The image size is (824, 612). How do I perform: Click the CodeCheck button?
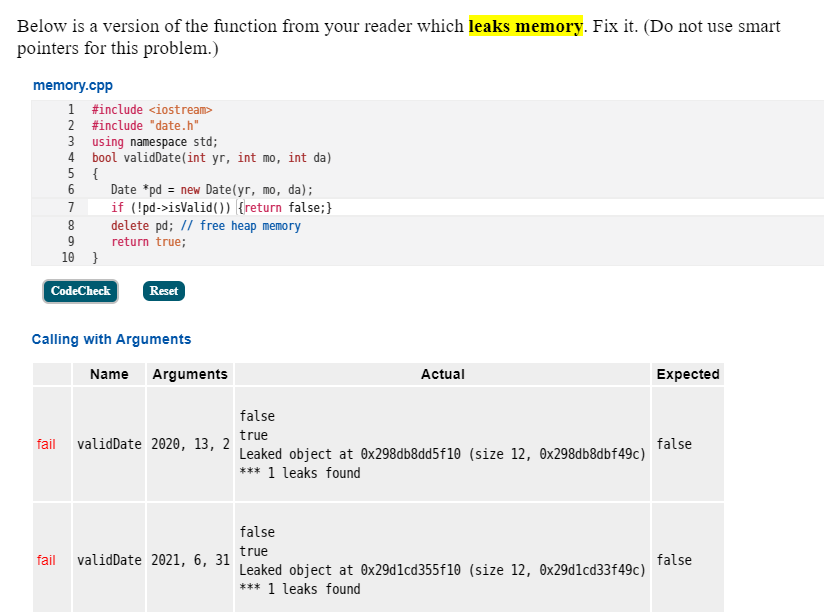pos(79,291)
